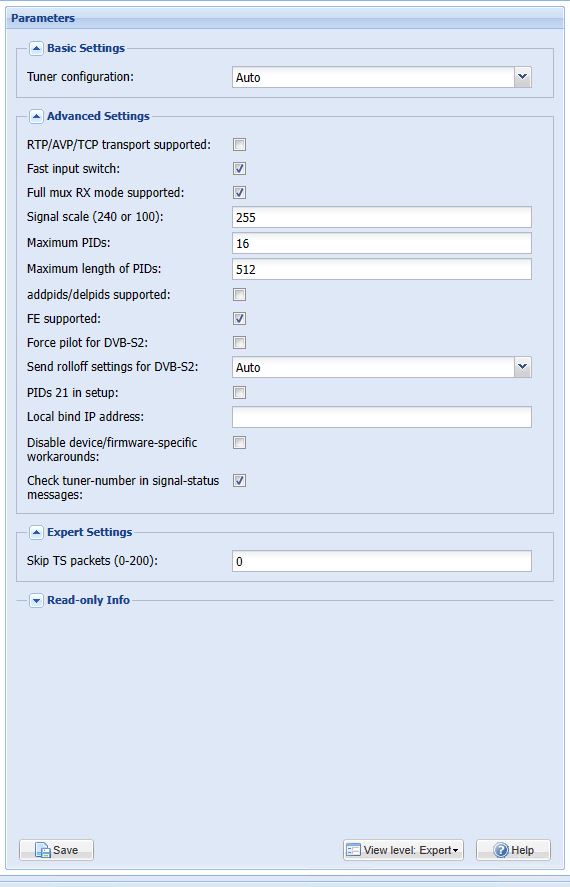Enable Force pilot for DVB-S2

pyautogui.click(x=240, y=343)
